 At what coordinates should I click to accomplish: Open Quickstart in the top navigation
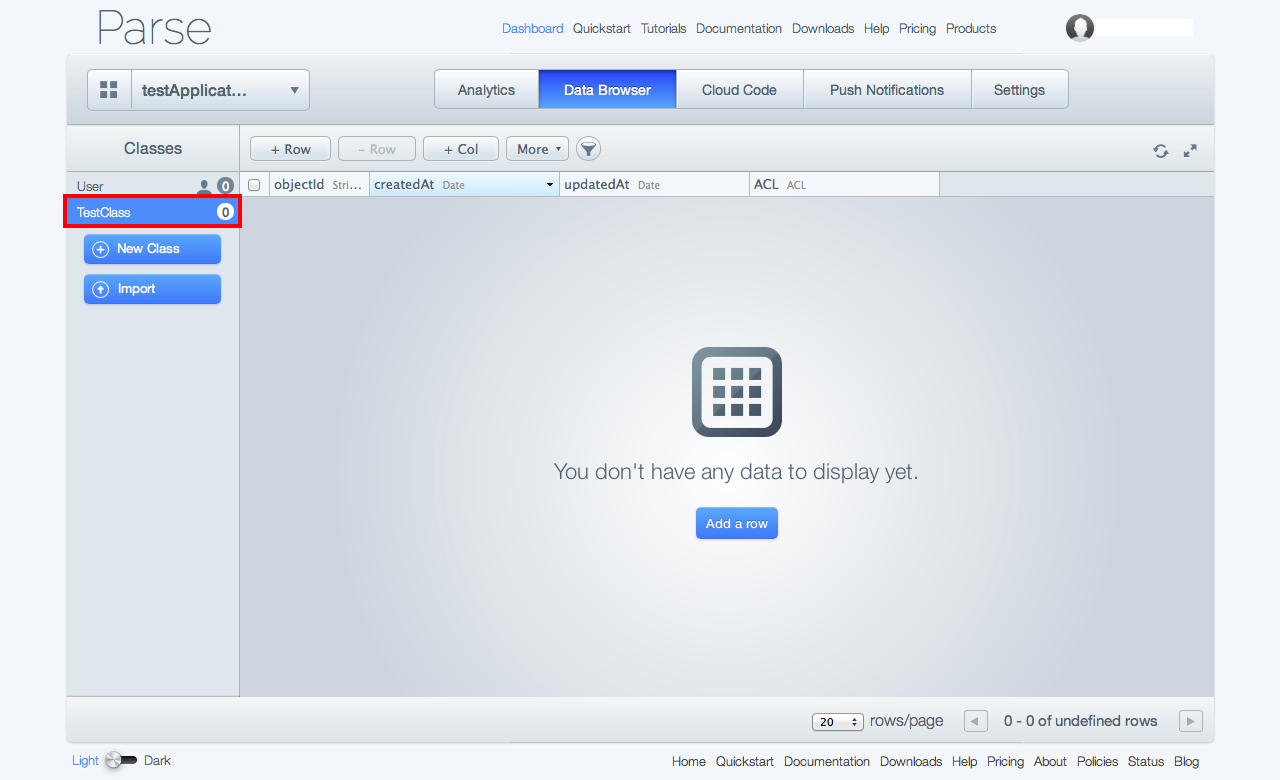coord(601,28)
